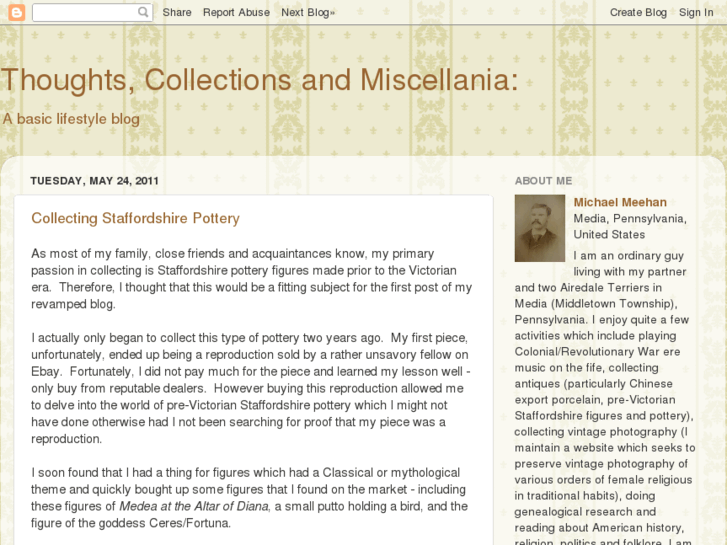
Task: Click the About Me text I am an ordinary guy
Action: (x=628, y=256)
